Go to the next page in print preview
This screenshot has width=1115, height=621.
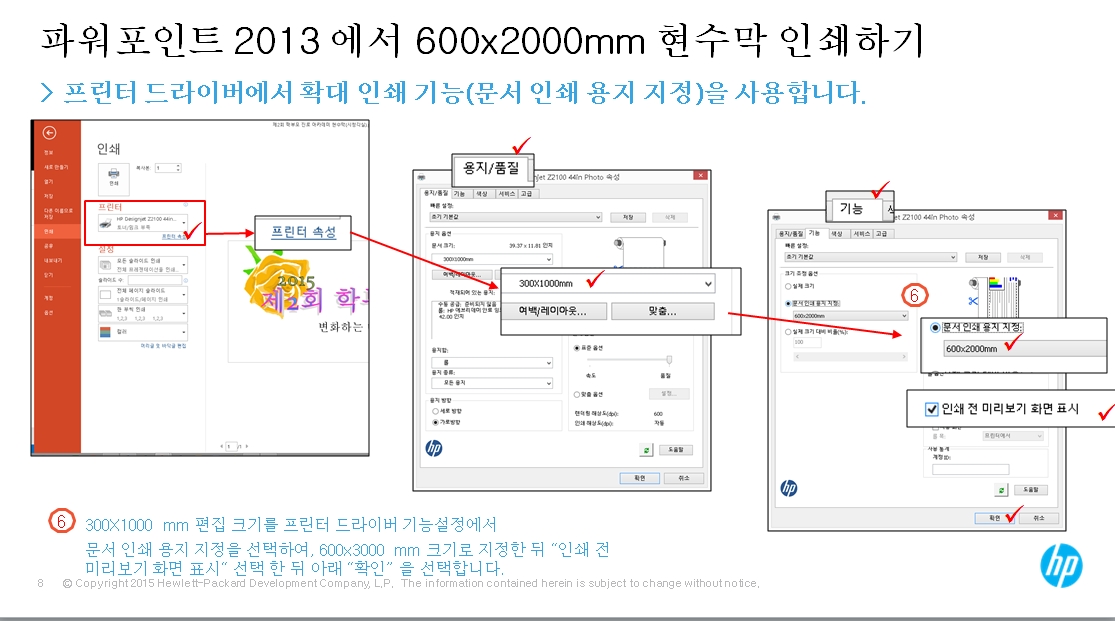click(247, 447)
